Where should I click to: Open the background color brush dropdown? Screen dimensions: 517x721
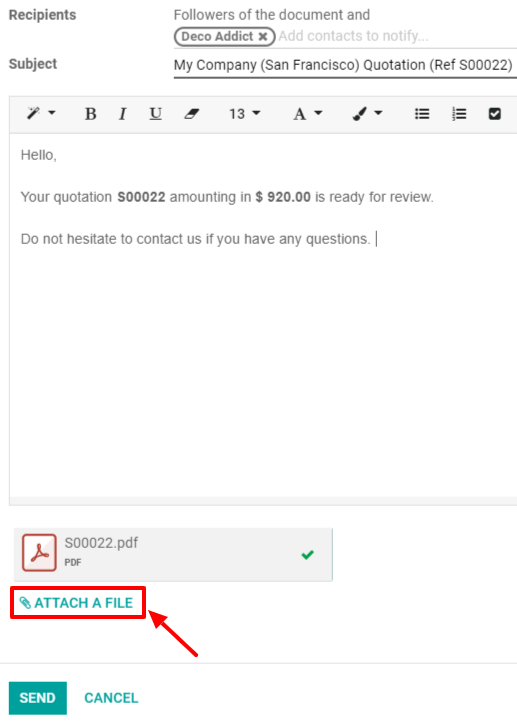click(367, 114)
